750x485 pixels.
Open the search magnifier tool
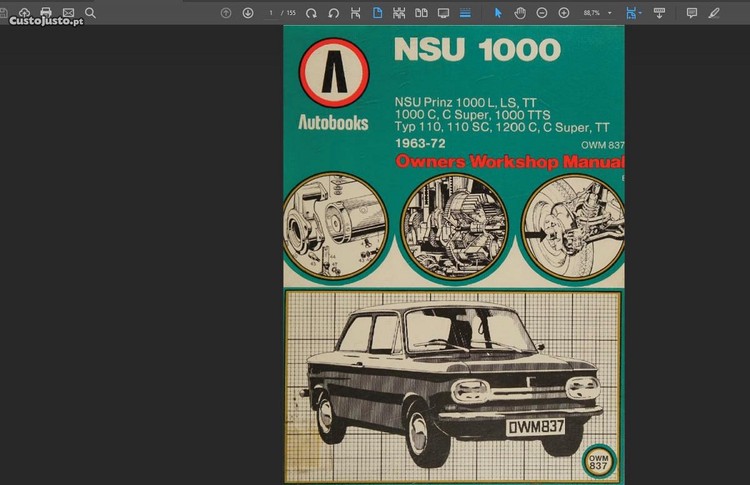(90, 13)
